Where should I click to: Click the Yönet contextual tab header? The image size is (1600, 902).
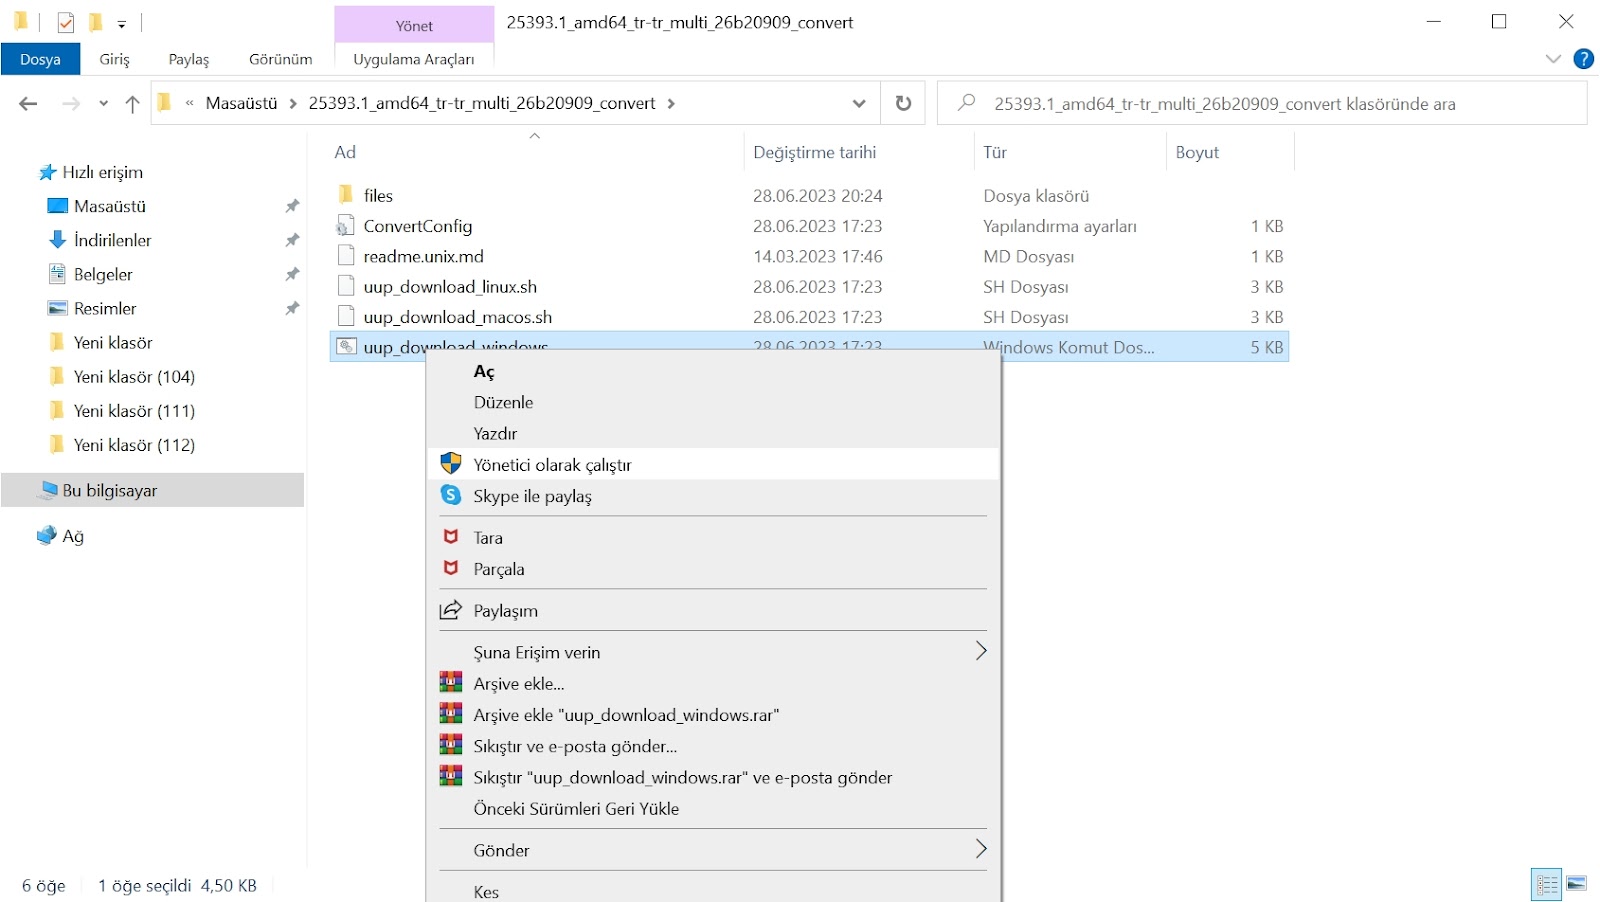414,25
